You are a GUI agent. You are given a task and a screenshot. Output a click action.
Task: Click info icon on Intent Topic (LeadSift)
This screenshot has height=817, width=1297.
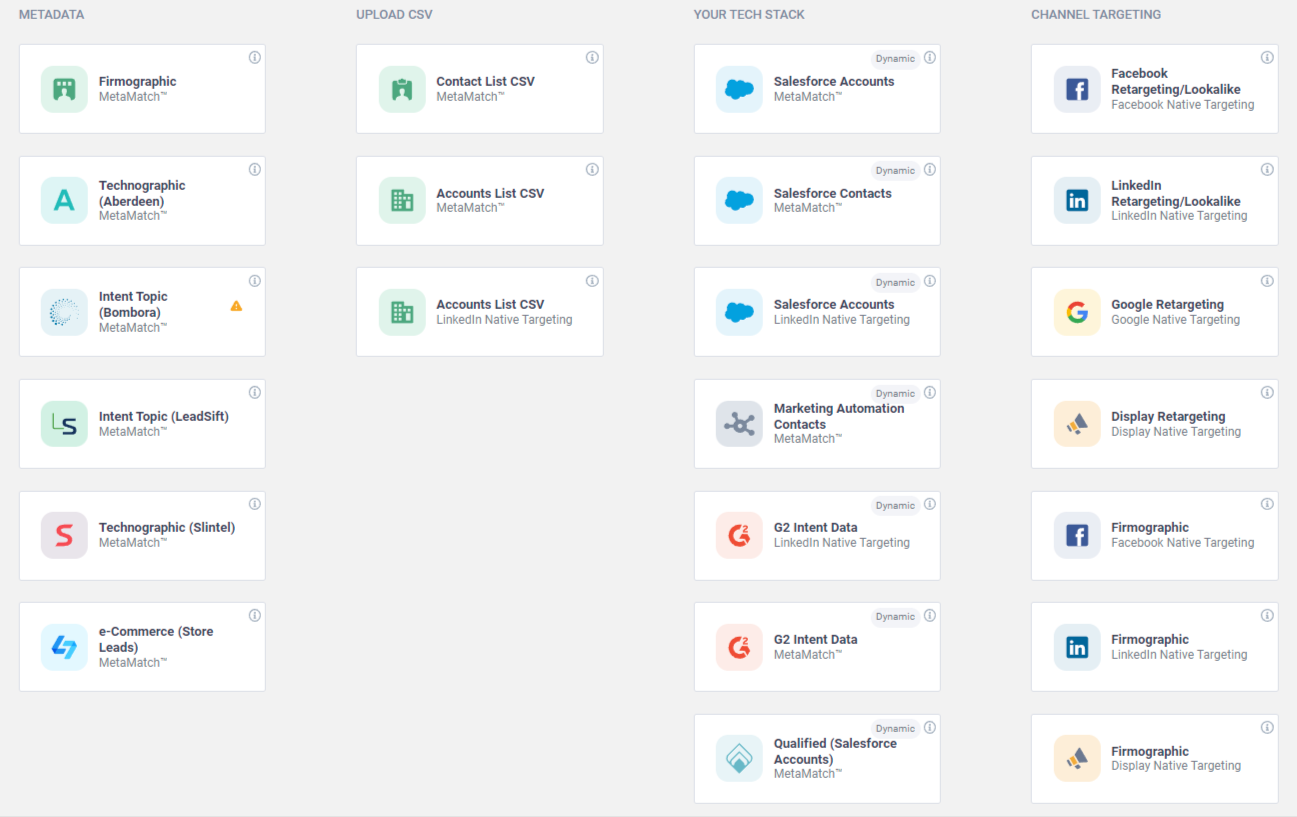(x=255, y=393)
